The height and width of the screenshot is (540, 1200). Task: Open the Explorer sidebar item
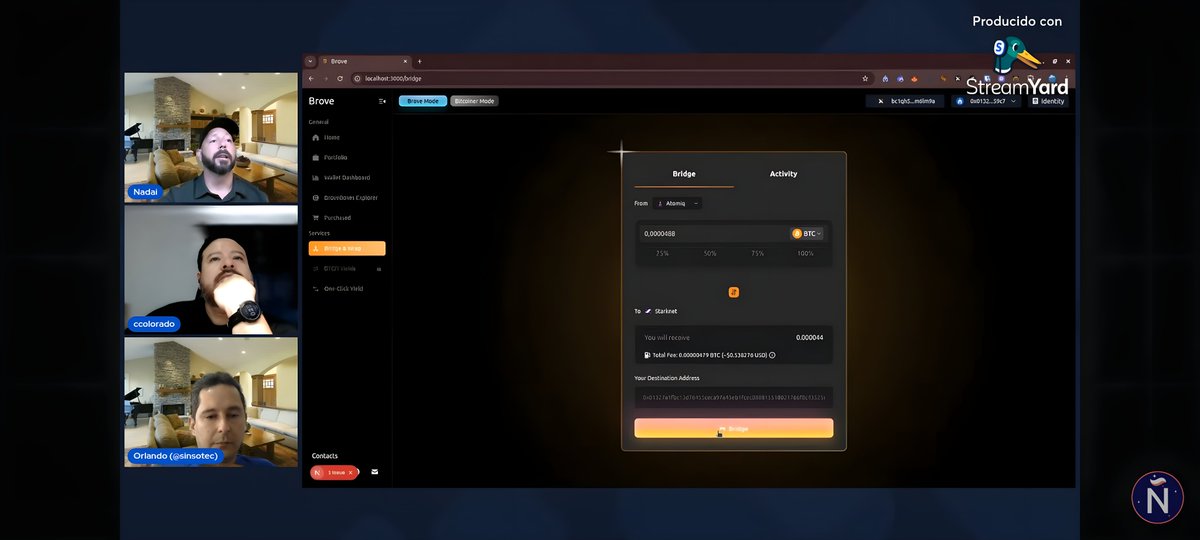[347, 197]
